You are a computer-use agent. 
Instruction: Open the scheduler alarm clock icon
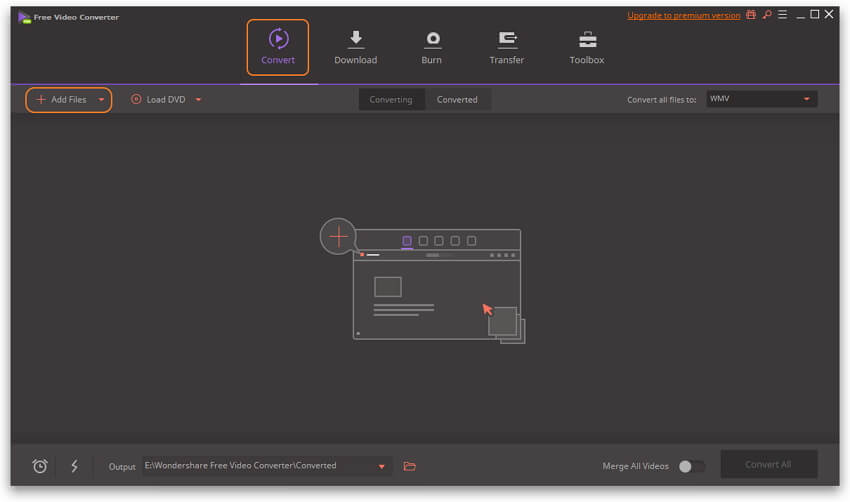click(40, 466)
